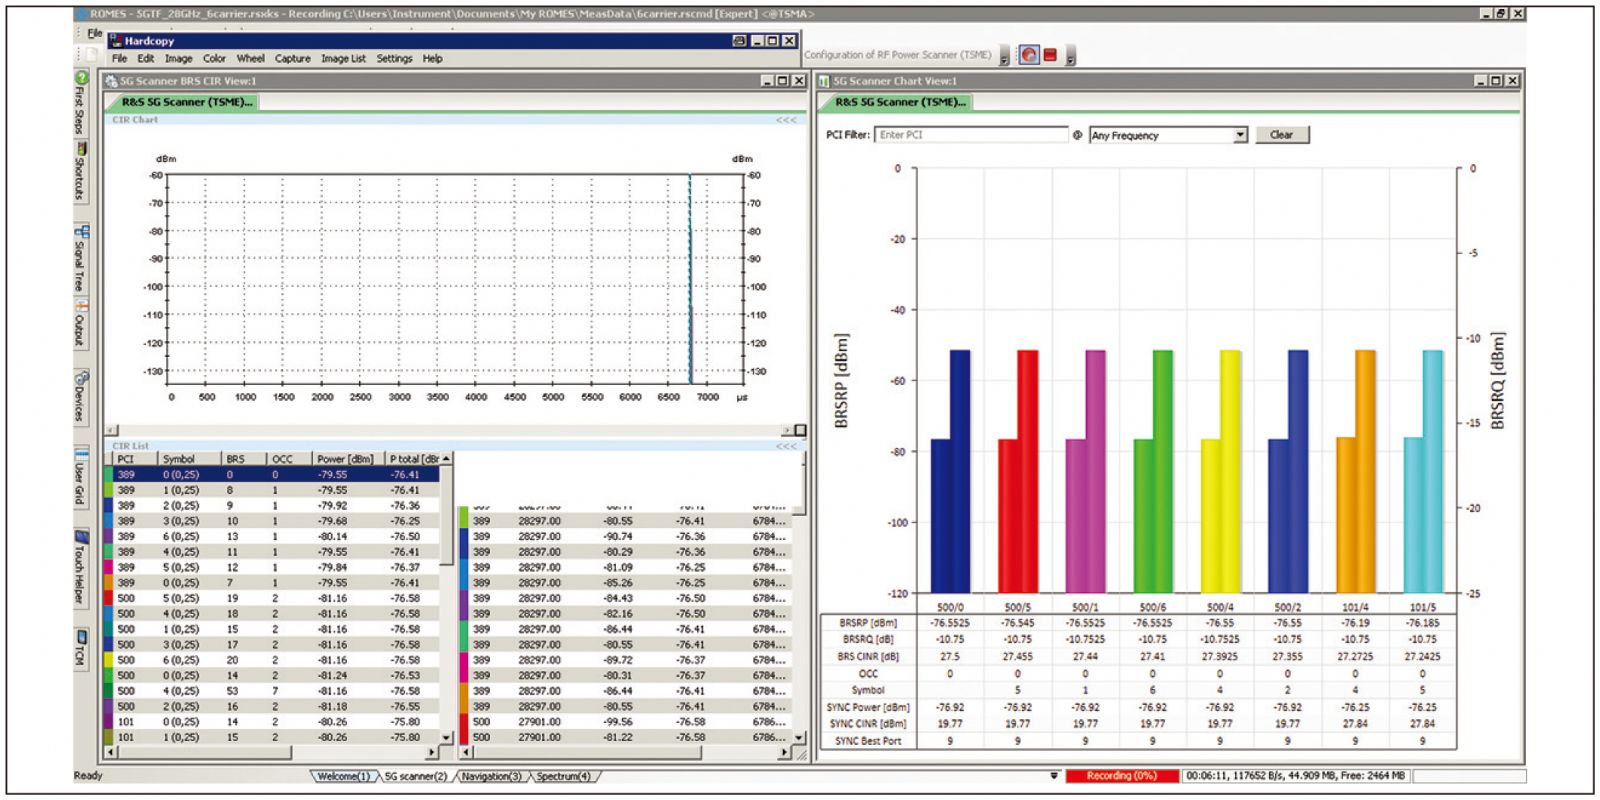
Task: Switch to the 5G scanner(2) tab
Action: tap(416, 776)
